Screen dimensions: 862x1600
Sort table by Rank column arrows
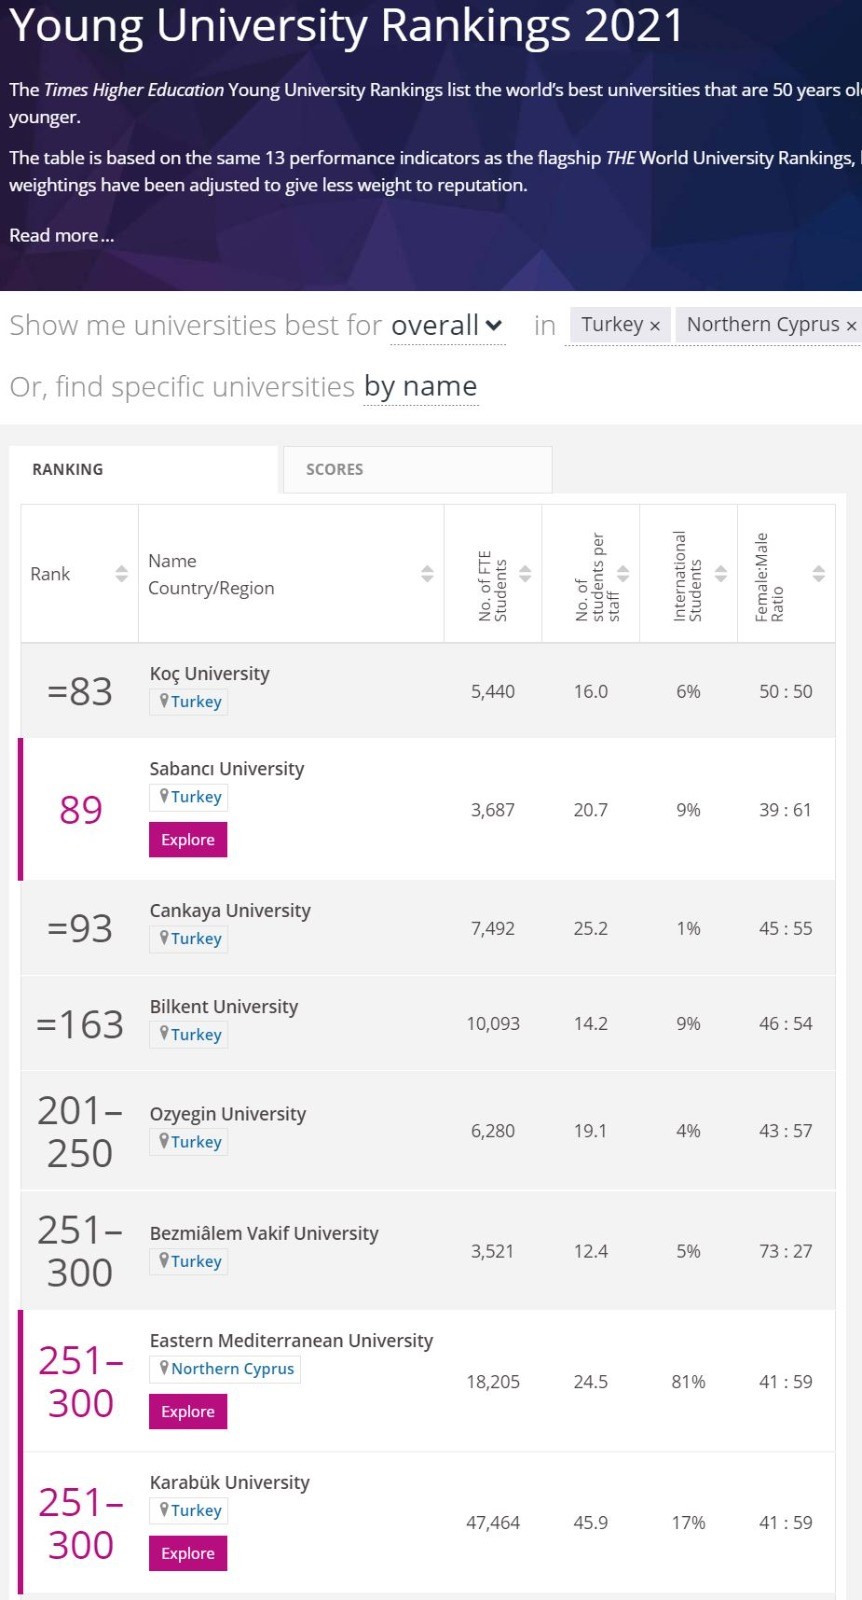pyautogui.click(x=121, y=573)
